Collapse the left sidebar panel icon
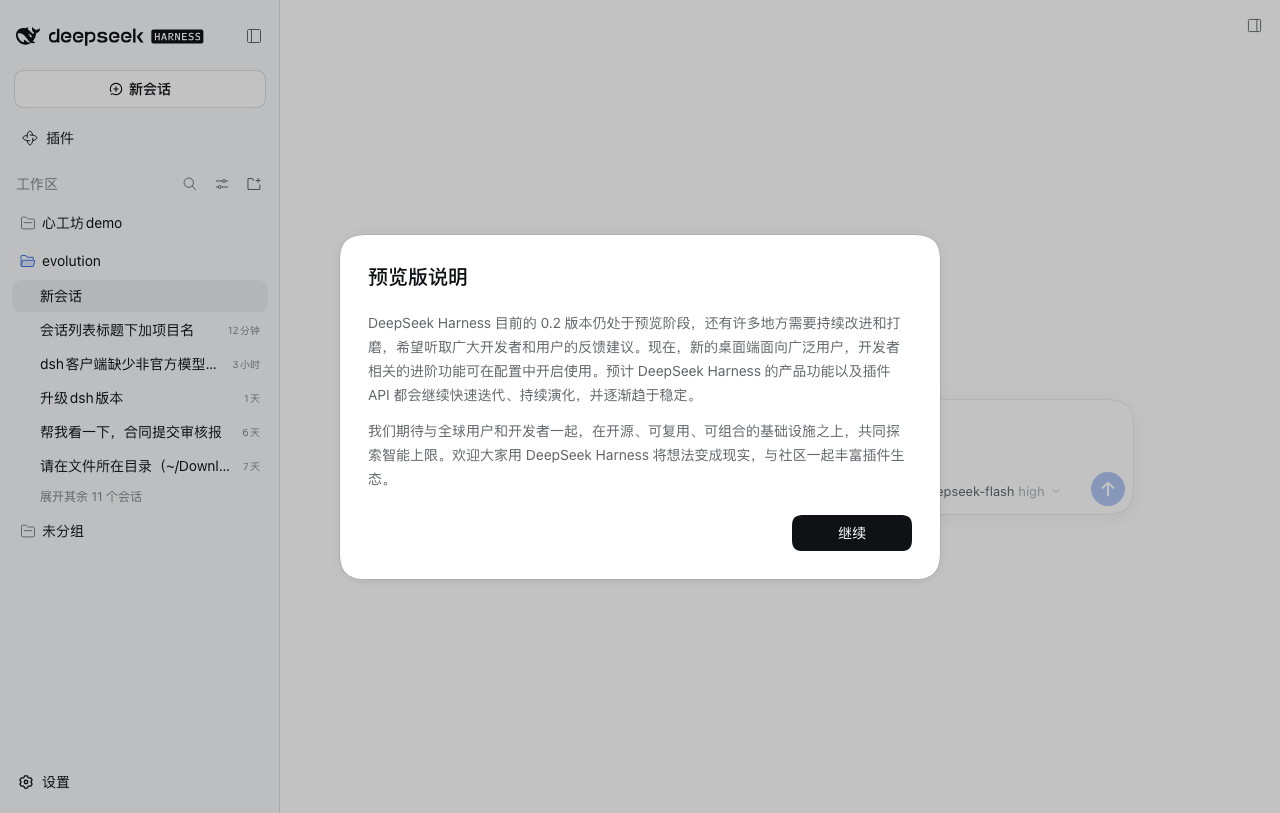 click(x=254, y=36)
